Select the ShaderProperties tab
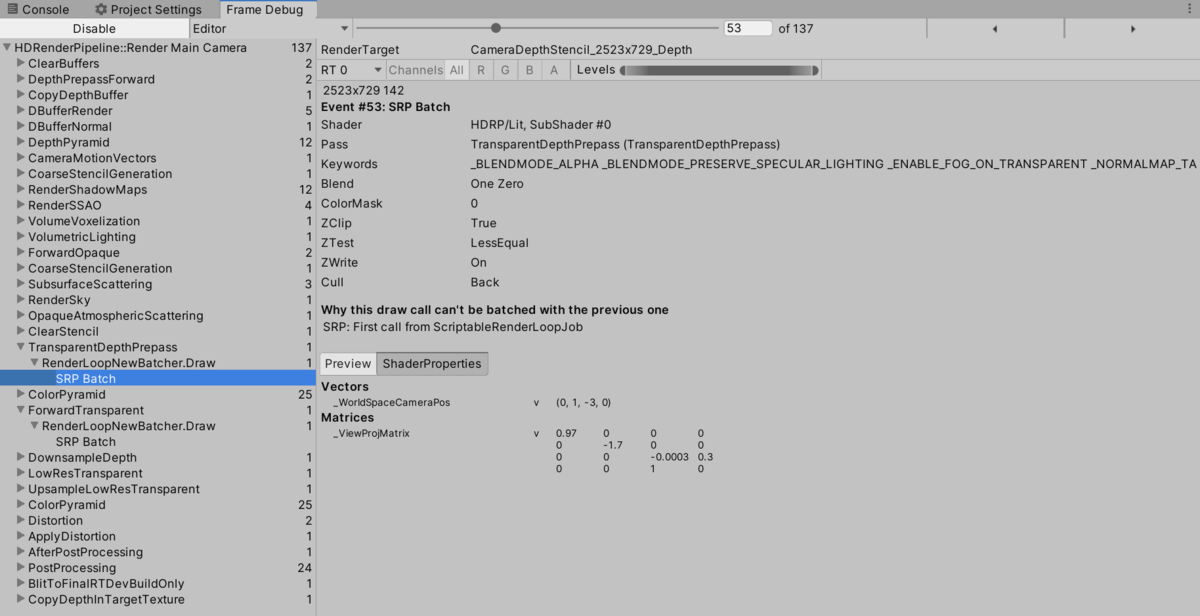Viewport: 1200px width, 616px height. point(432,364)
